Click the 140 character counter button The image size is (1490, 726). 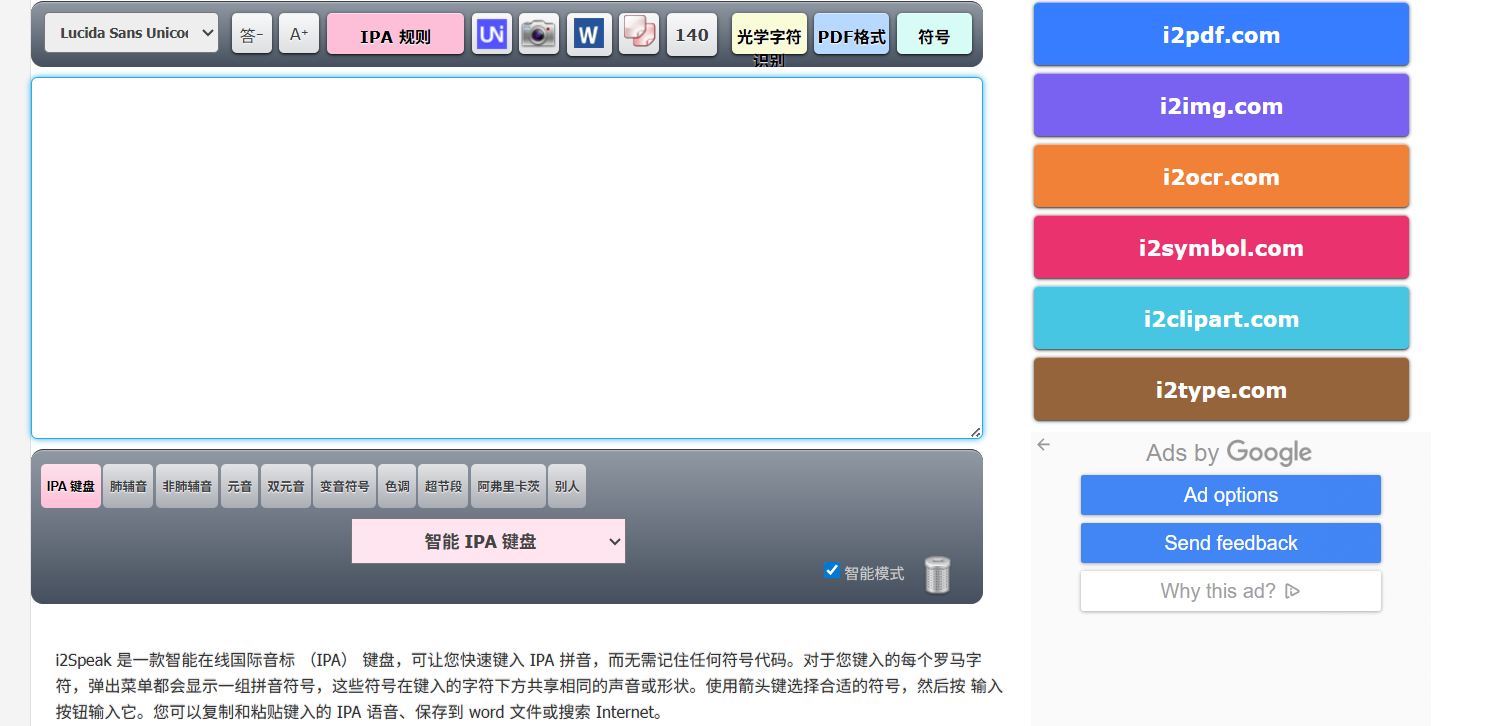(692, 35)
